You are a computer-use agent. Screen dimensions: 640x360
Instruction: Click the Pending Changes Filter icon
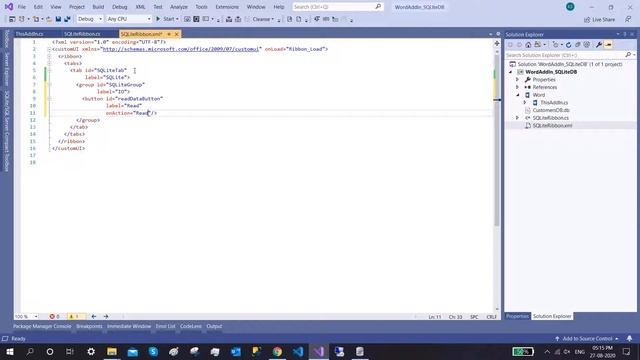pyautogui.click(x=556, y=44)
